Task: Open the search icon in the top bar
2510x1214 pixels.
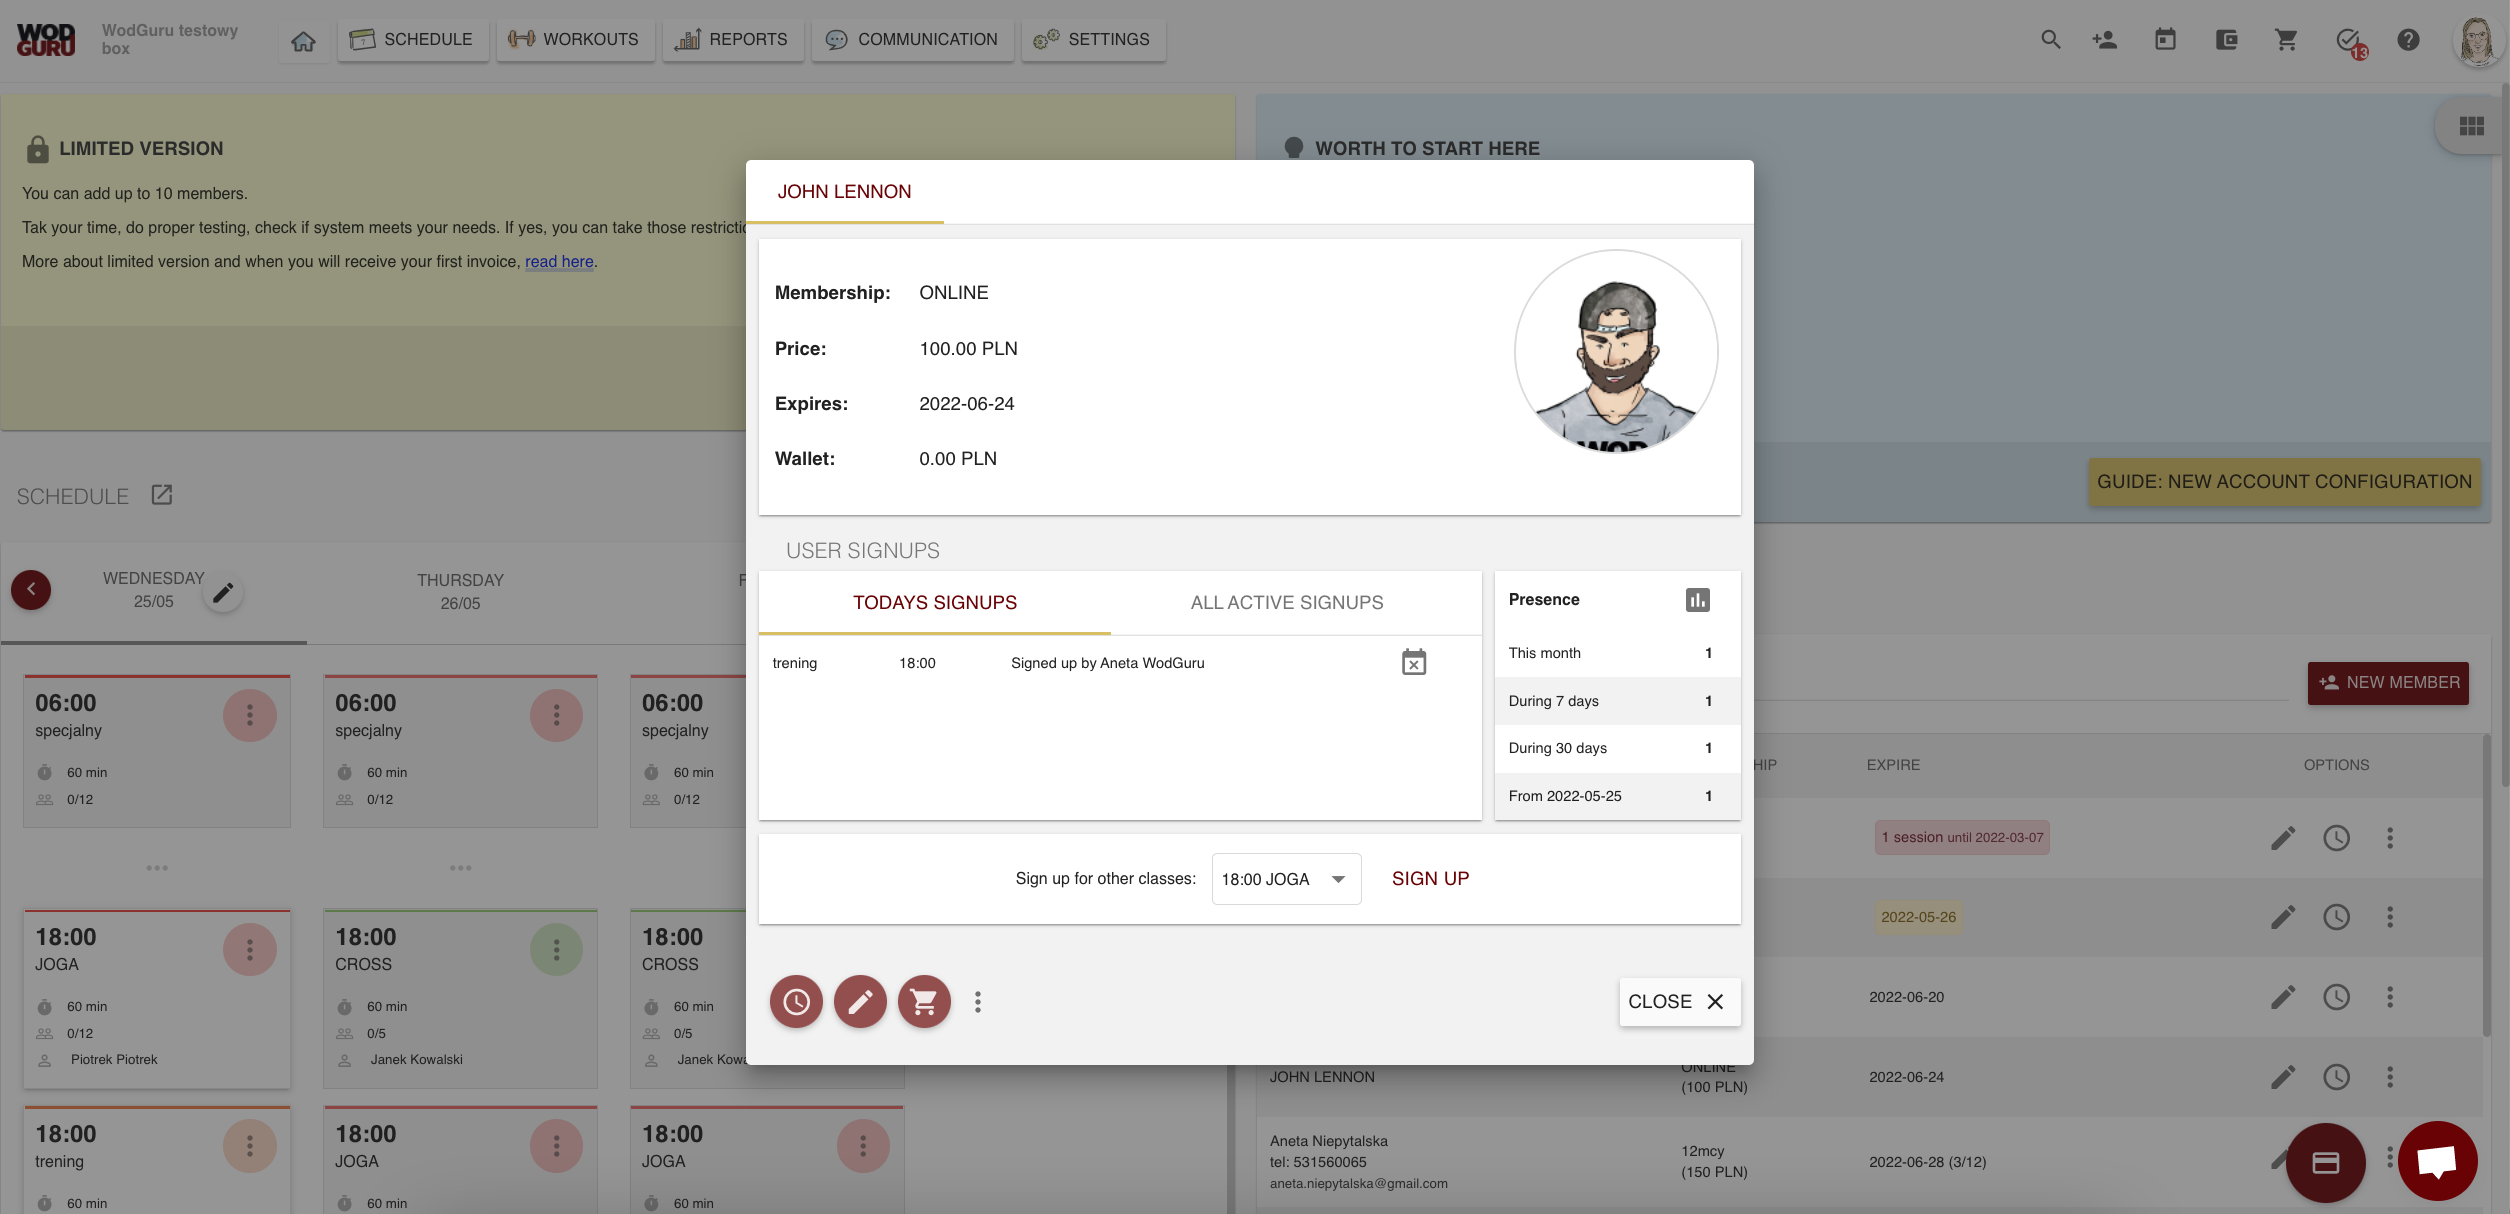Action: 2050,39
